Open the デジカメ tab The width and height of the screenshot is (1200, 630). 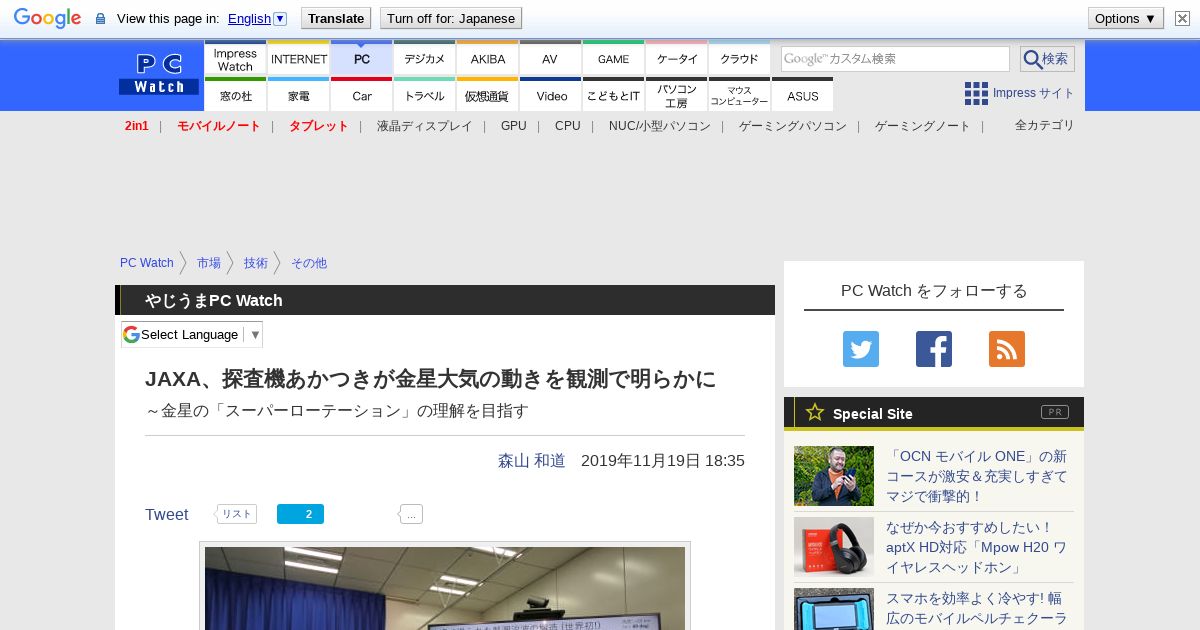pos(425,59)
